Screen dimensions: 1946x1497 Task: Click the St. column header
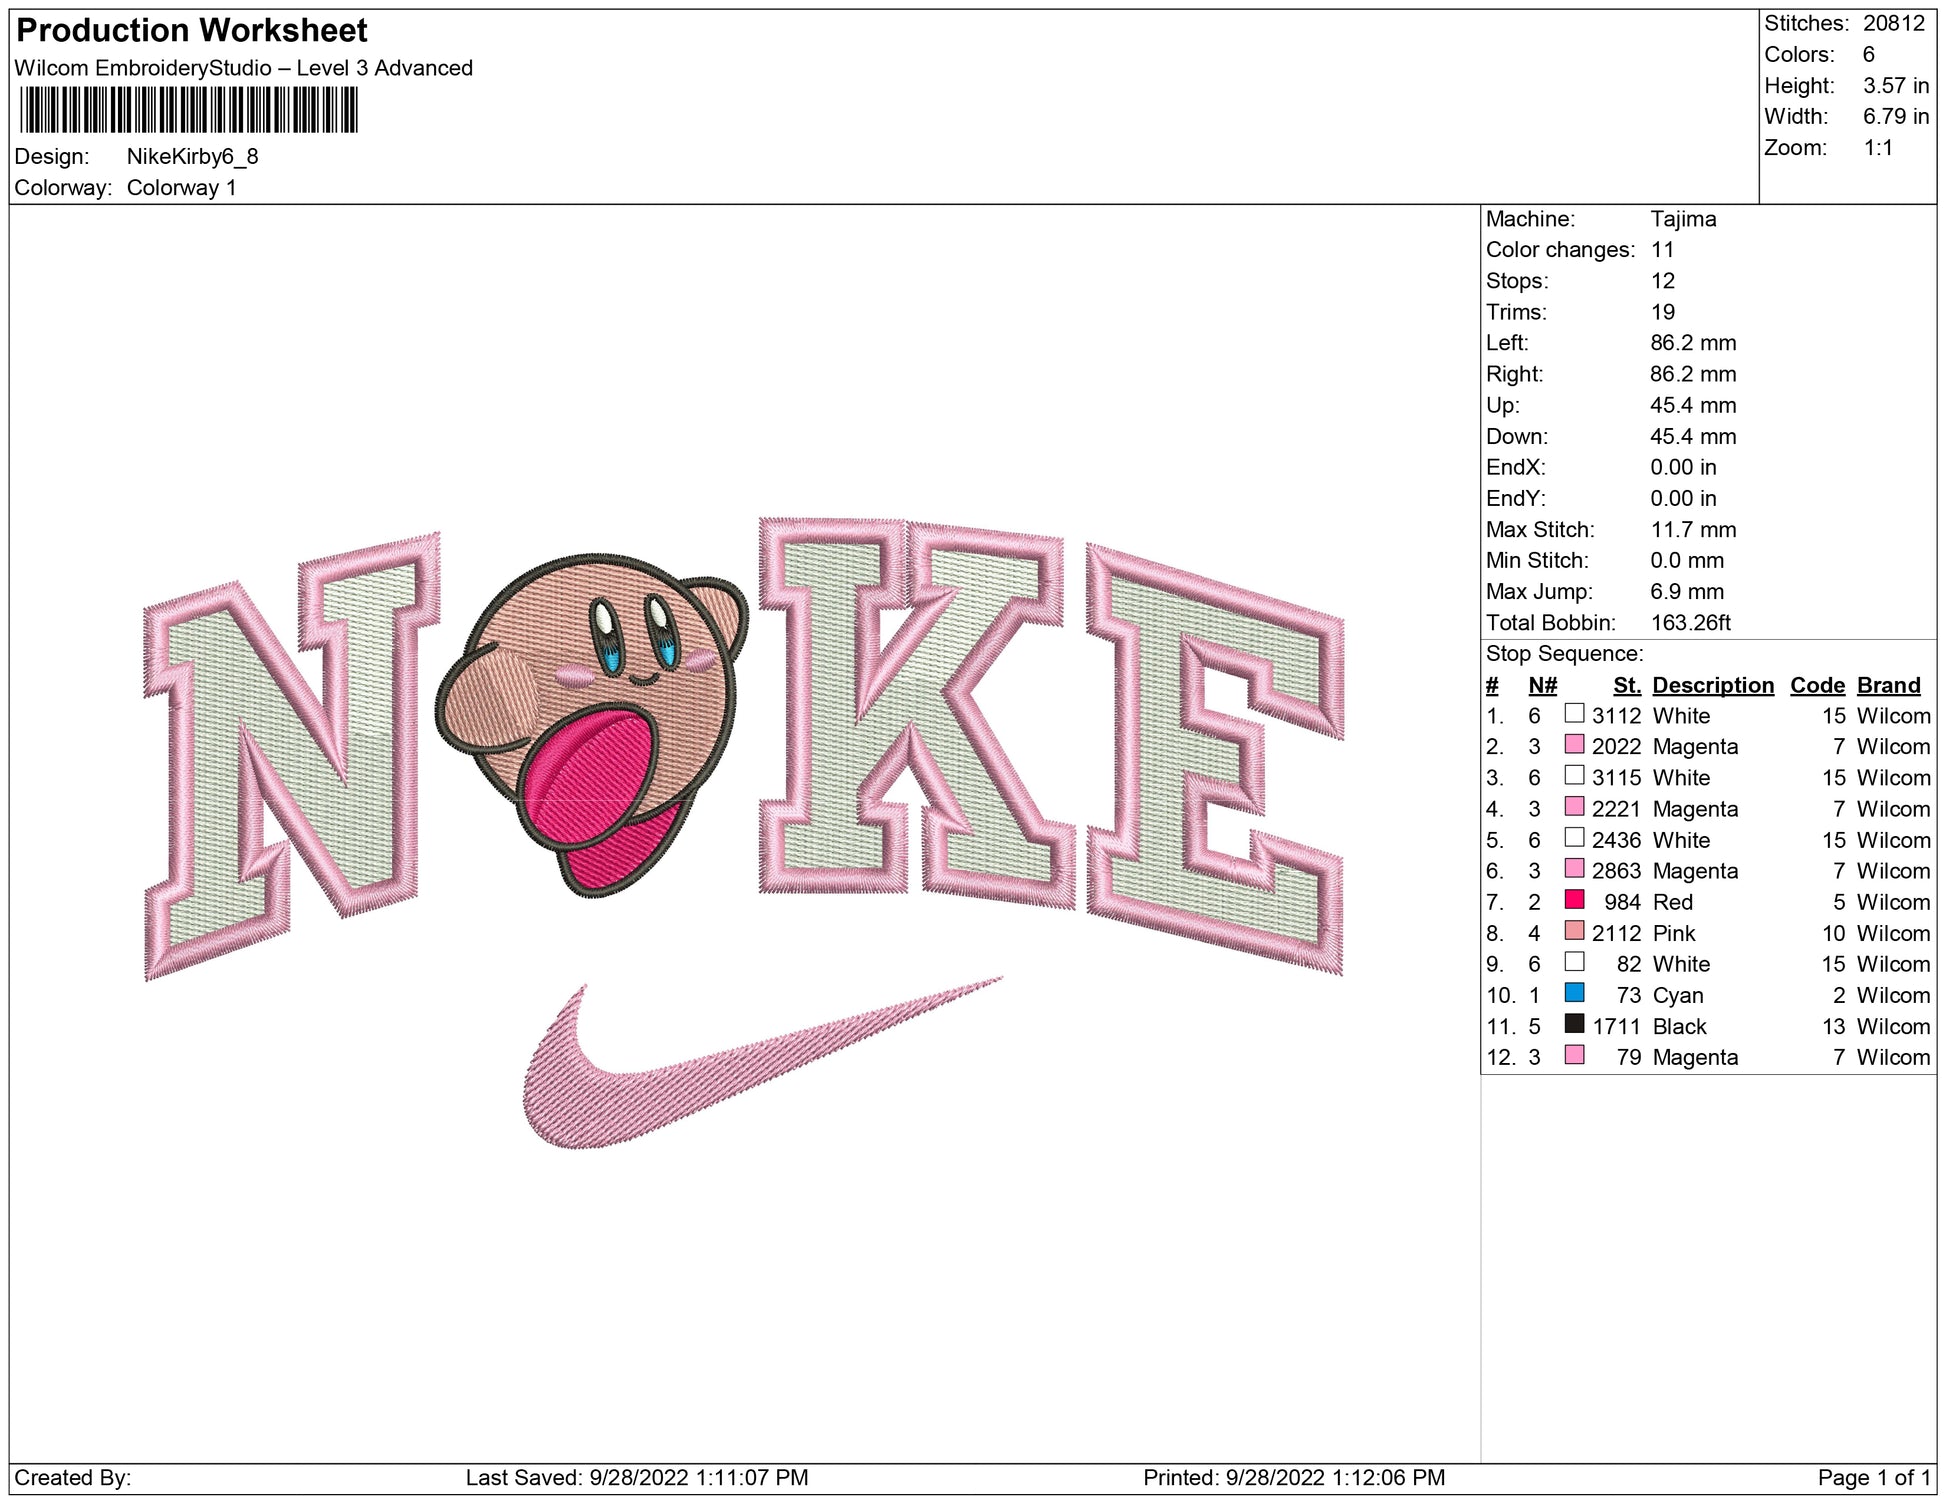pos(1626,685)
